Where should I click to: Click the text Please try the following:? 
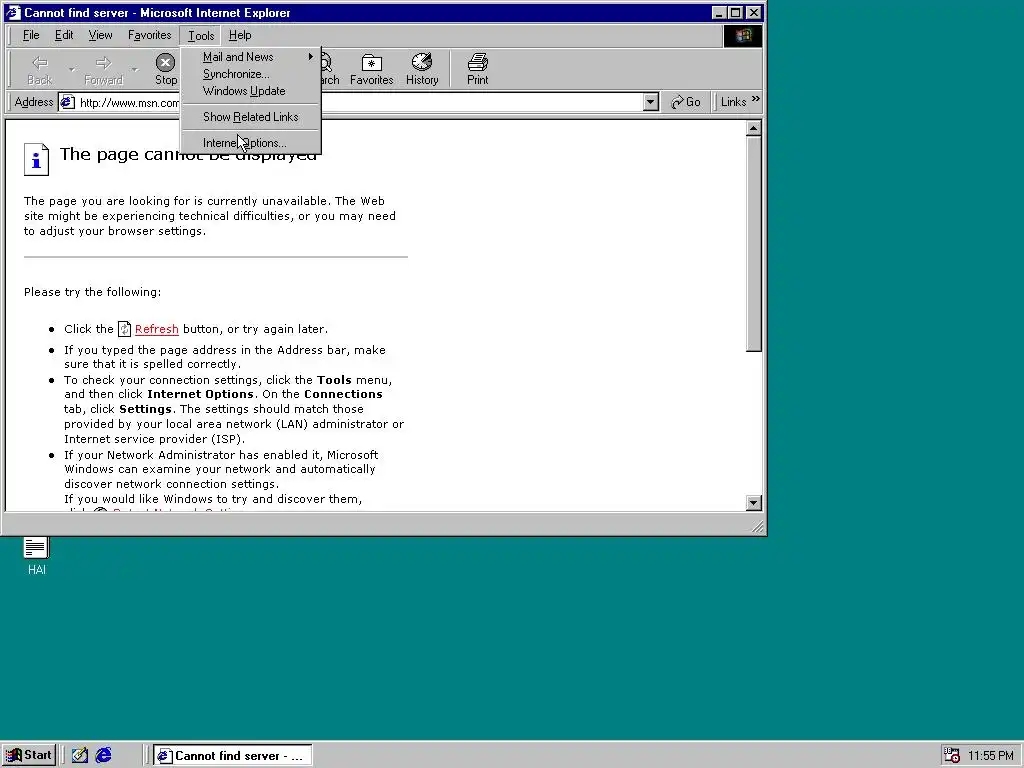click(x=92, y=292)
